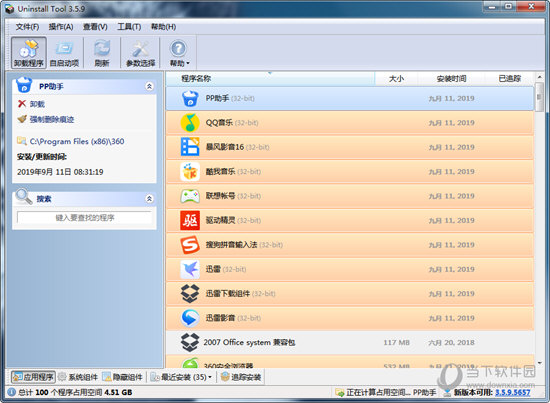550x403 pixels.
Task: Select the 迅雷 program icon
Action: (190, 269)
